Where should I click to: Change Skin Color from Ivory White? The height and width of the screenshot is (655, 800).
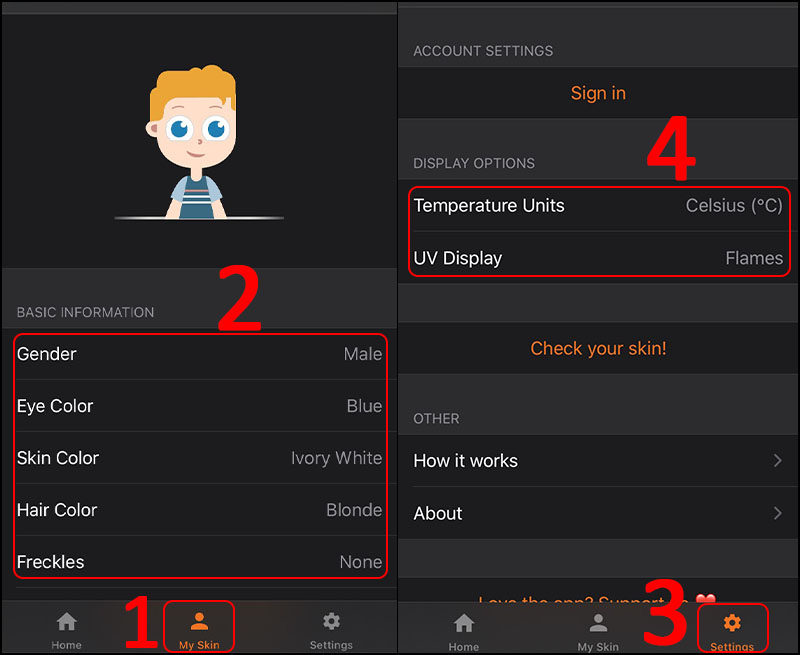[335, 458]
